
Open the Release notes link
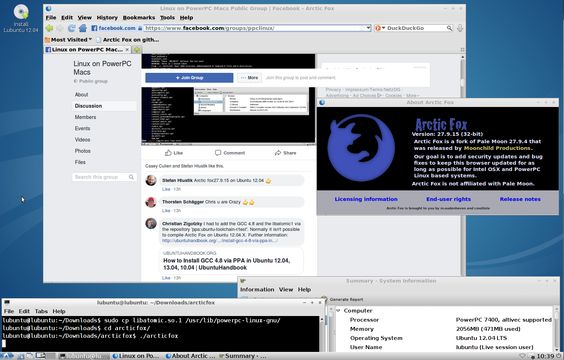point(520,199)
